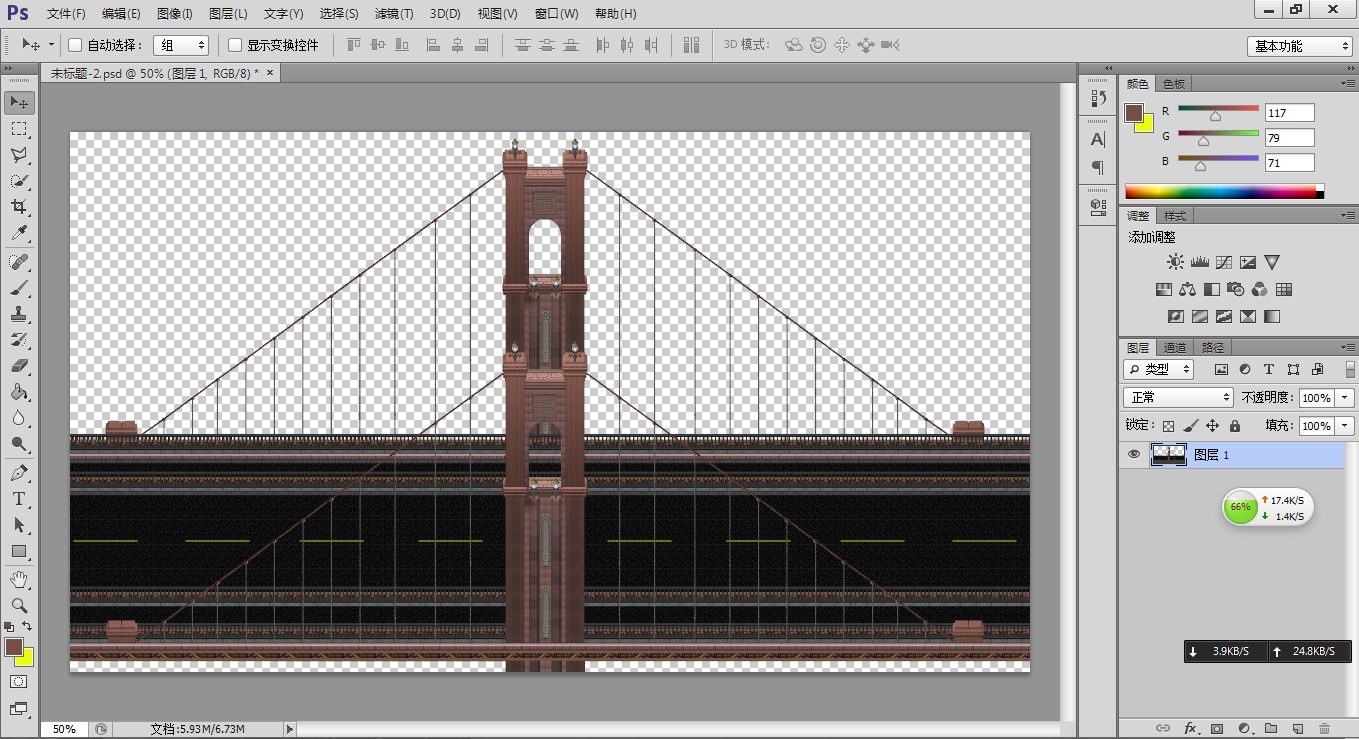Select the Crop tool
The image size is (1359, 739).
19,207
